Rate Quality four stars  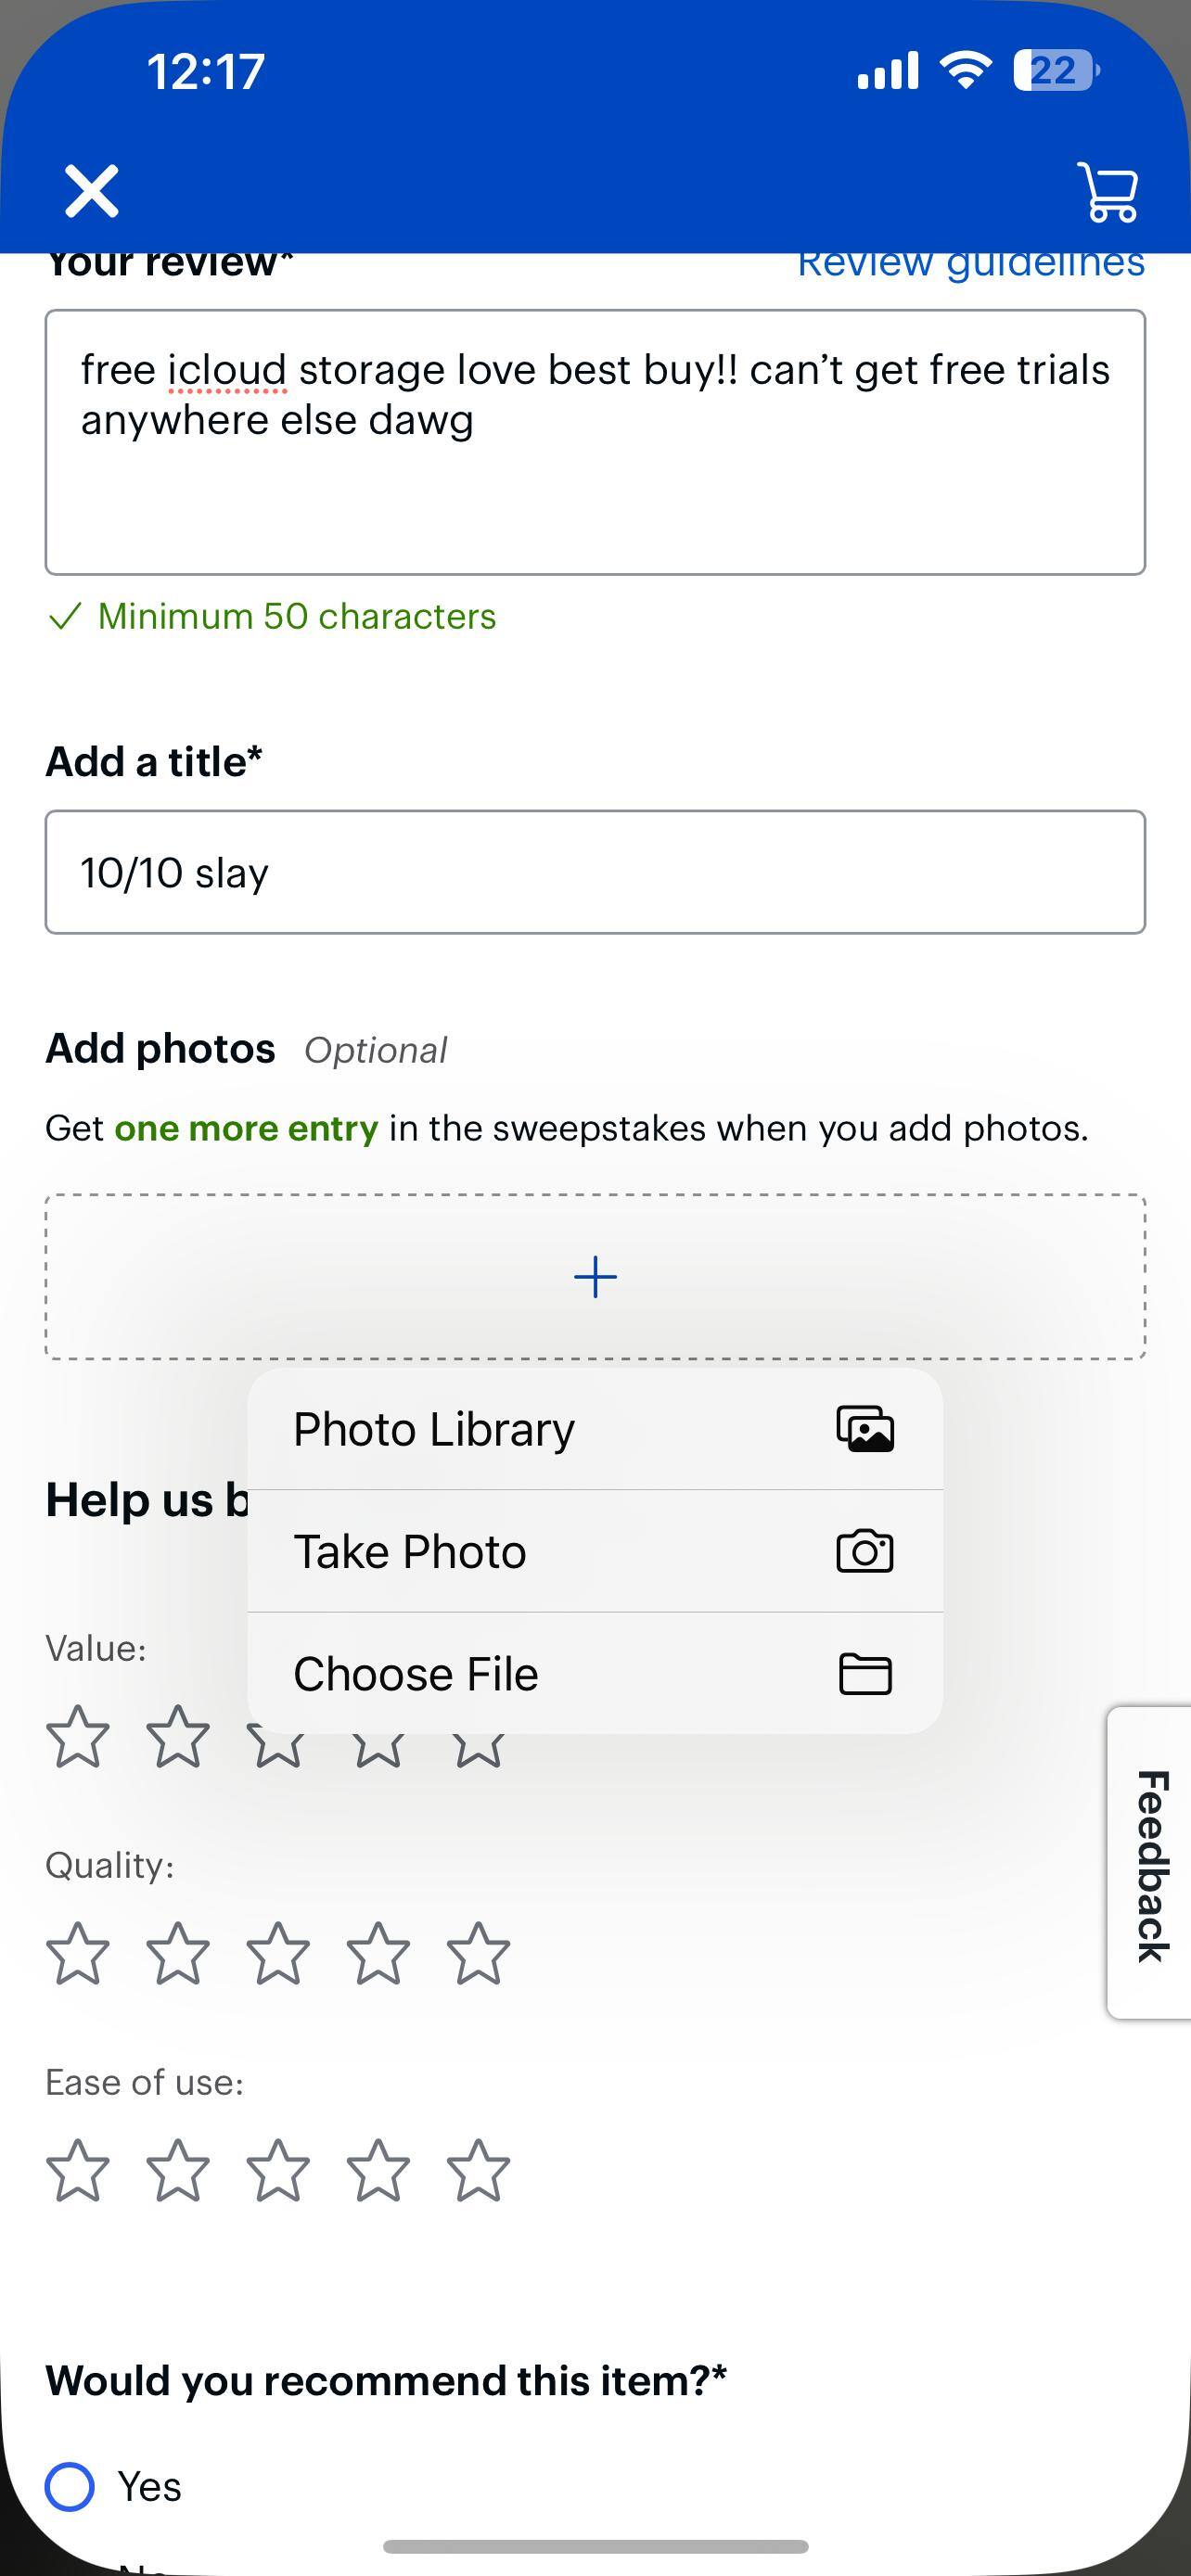click(x=378, y=1952)
